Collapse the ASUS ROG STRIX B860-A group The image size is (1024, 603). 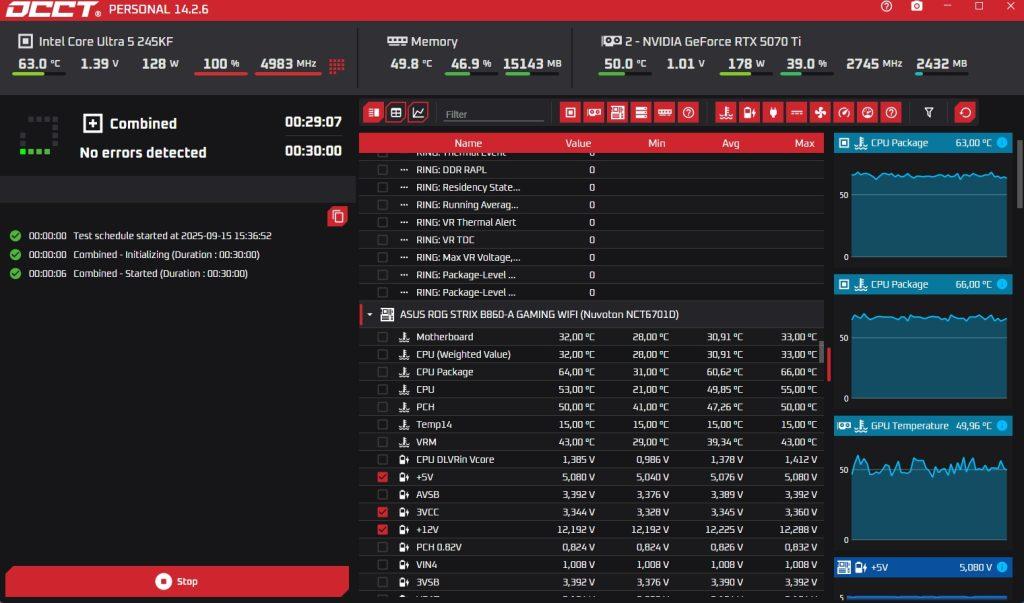370,315
